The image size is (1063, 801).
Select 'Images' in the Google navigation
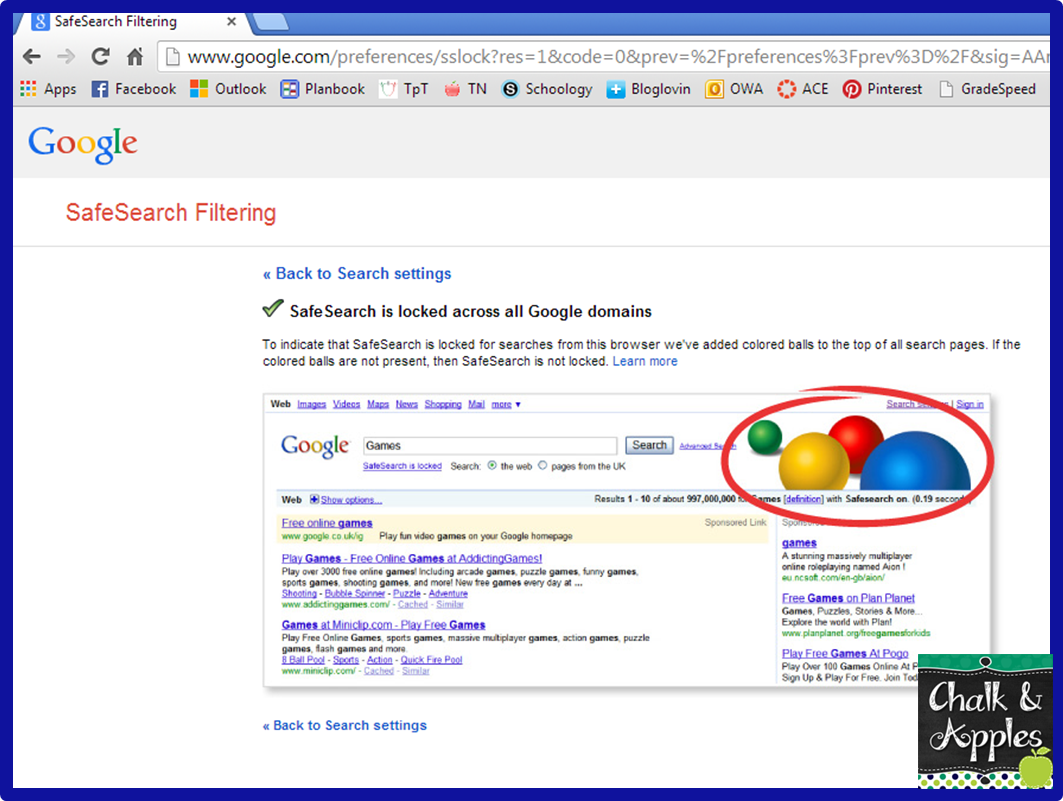pyautogui.click(x=311, y=404)
